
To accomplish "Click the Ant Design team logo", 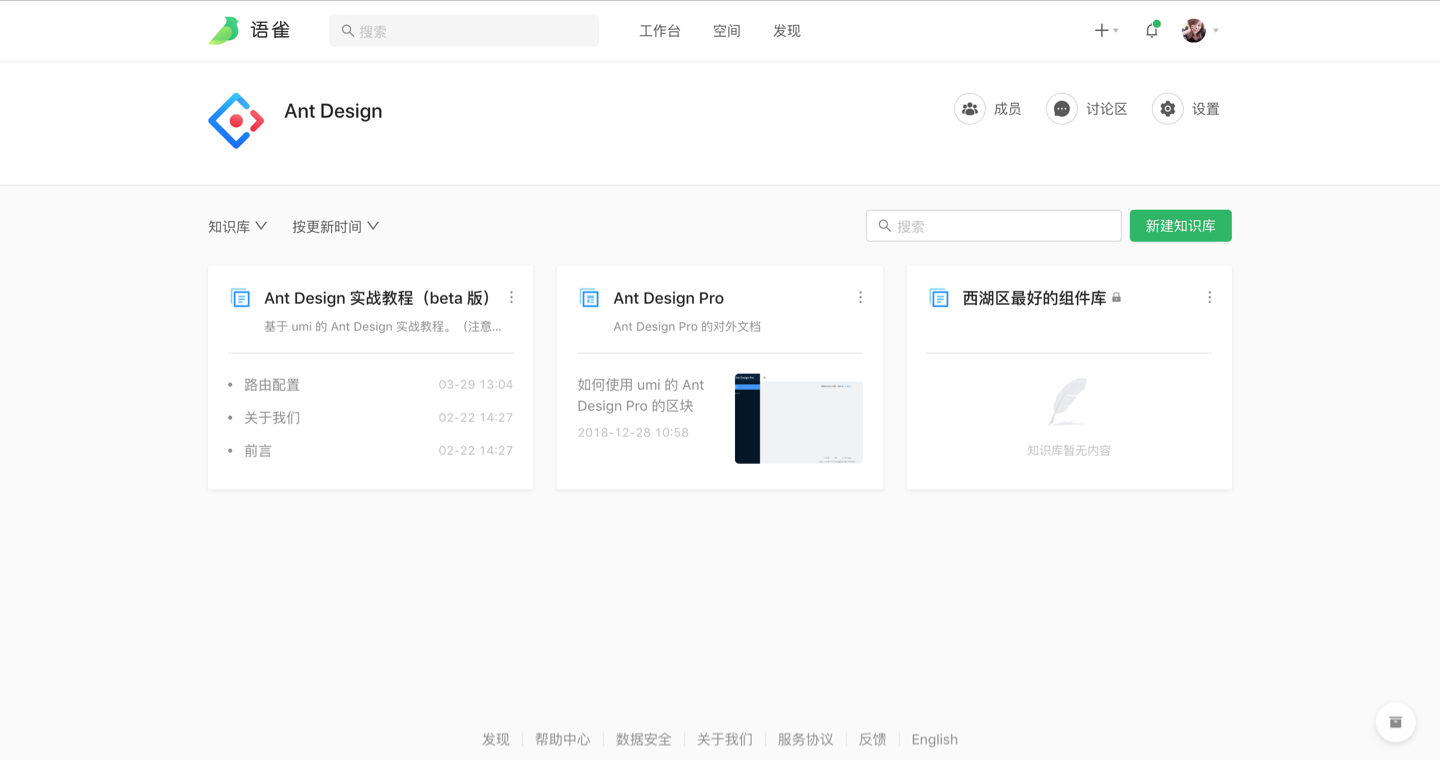I will point(236,121).
